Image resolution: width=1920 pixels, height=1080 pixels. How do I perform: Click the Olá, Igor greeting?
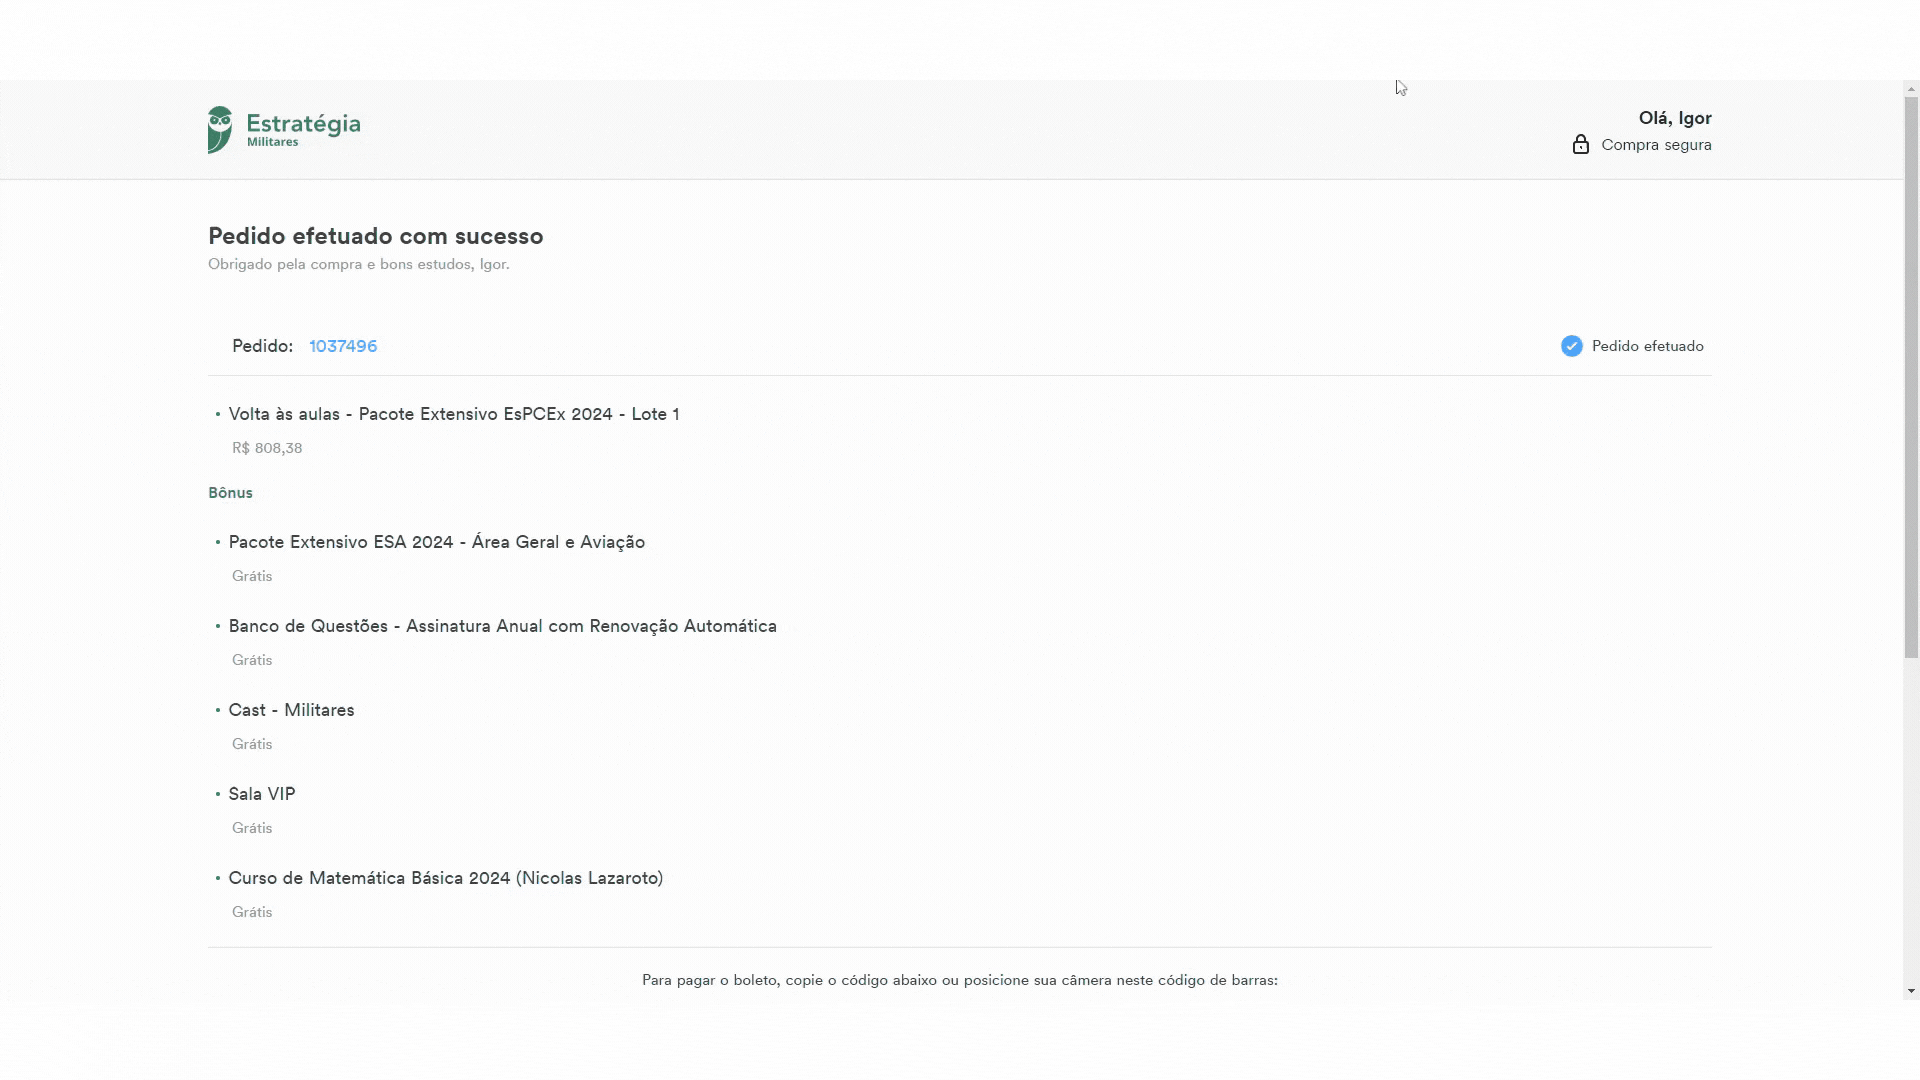pos(1675,118)
